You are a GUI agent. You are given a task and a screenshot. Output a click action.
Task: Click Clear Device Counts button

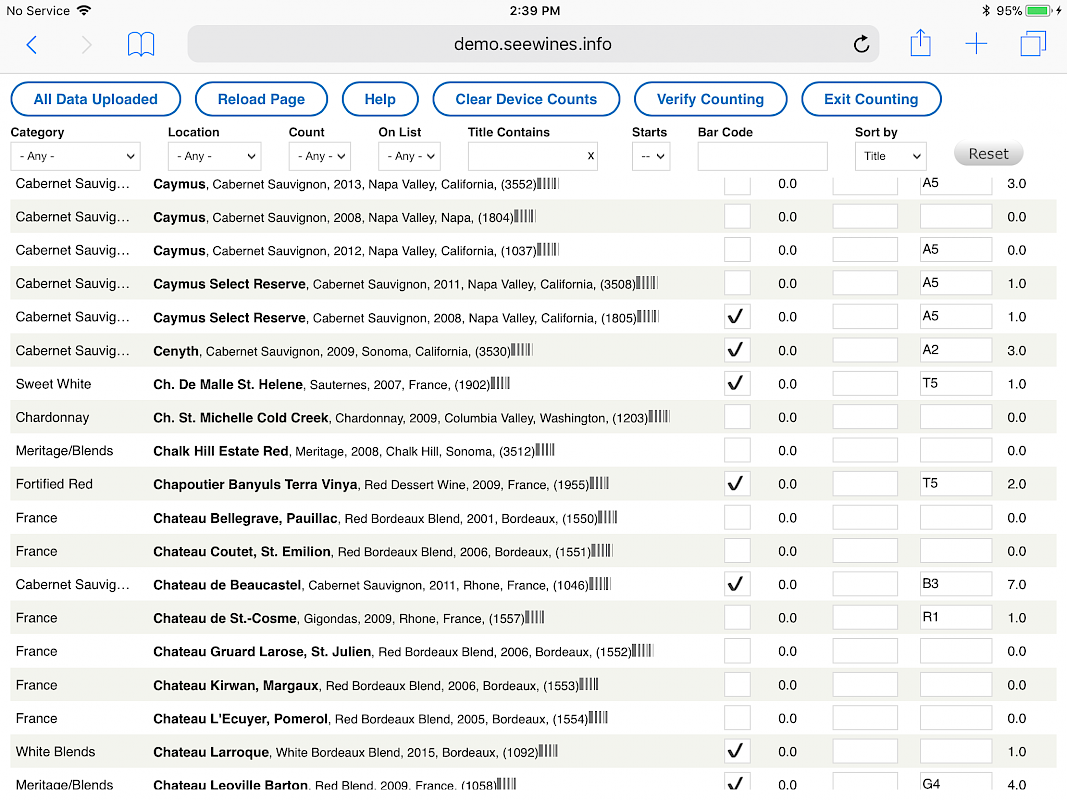point(526,99)
